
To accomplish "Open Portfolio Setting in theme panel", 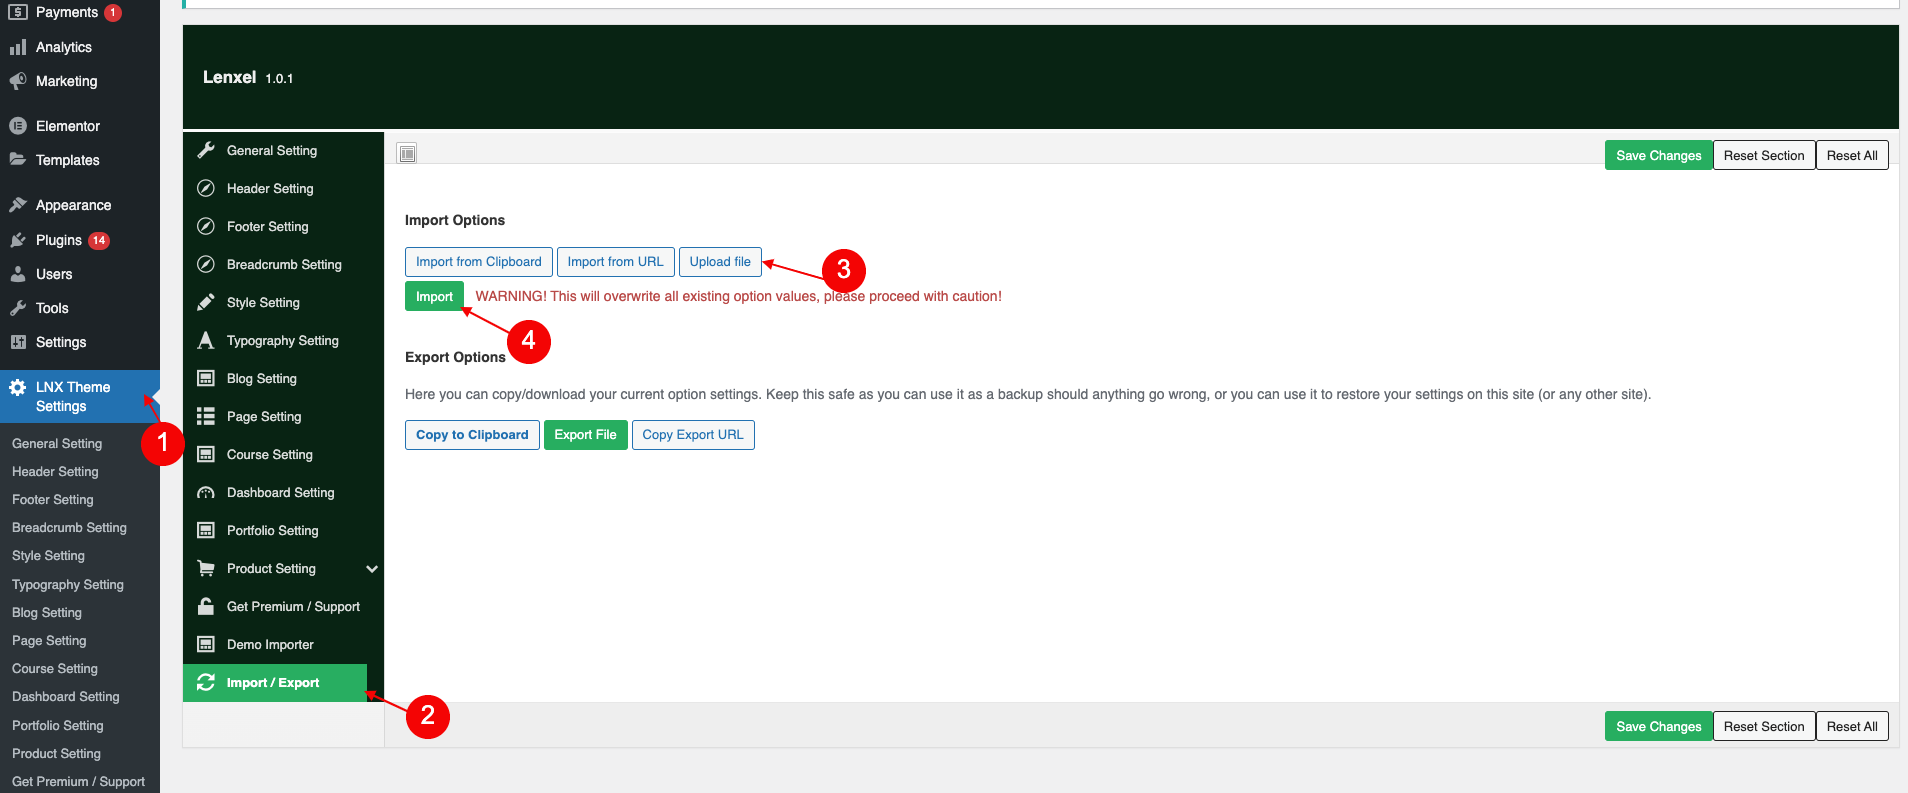I will pos(284,530).
